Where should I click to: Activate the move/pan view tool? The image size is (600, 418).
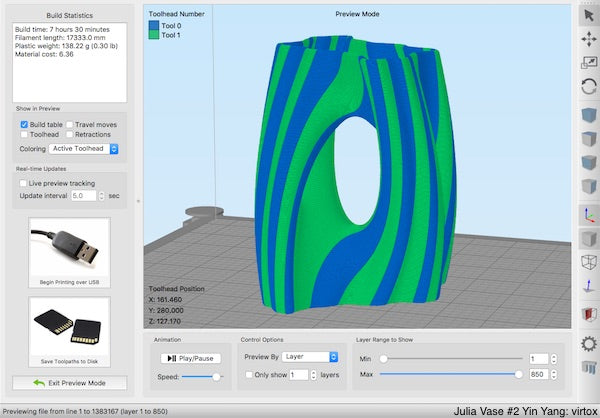coord(588,39)
